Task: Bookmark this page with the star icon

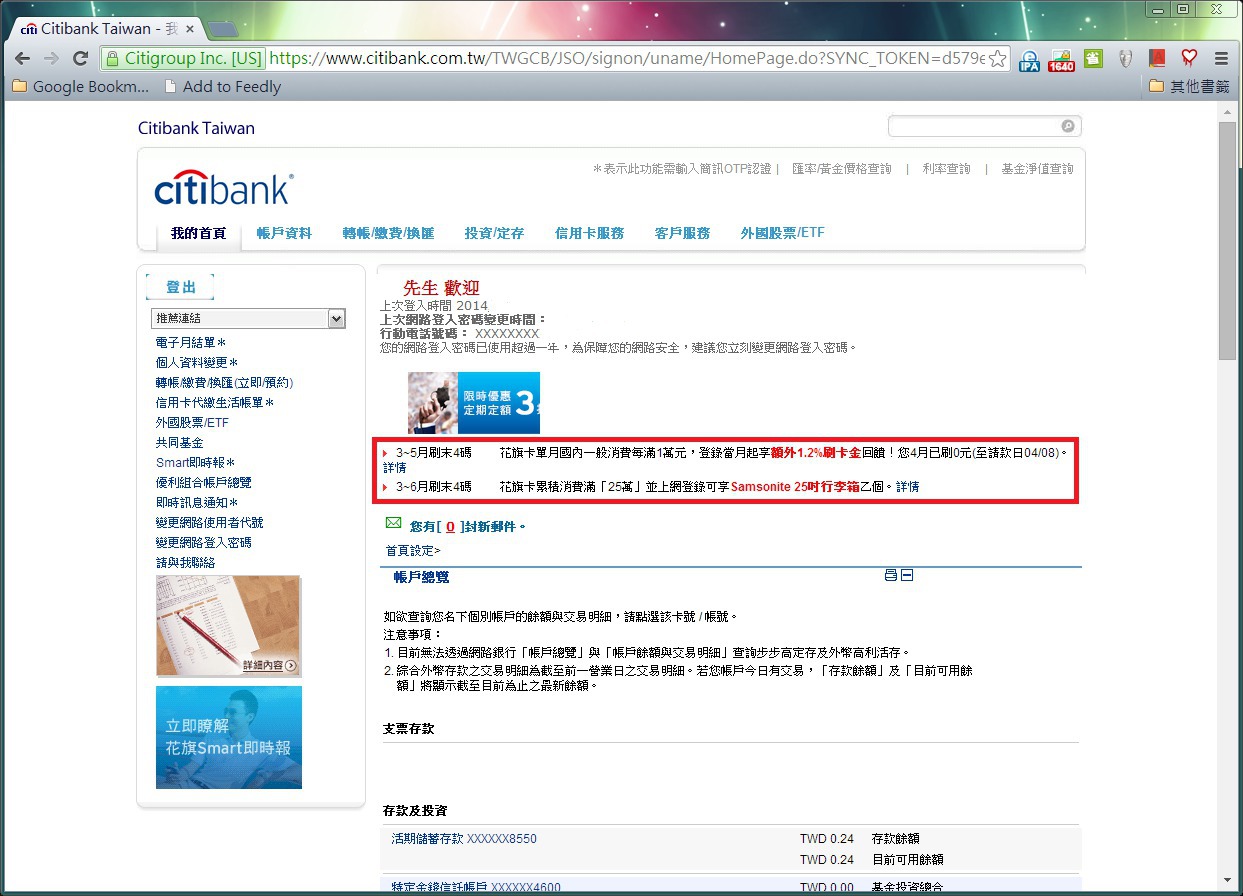Action: tap(997, 59)
